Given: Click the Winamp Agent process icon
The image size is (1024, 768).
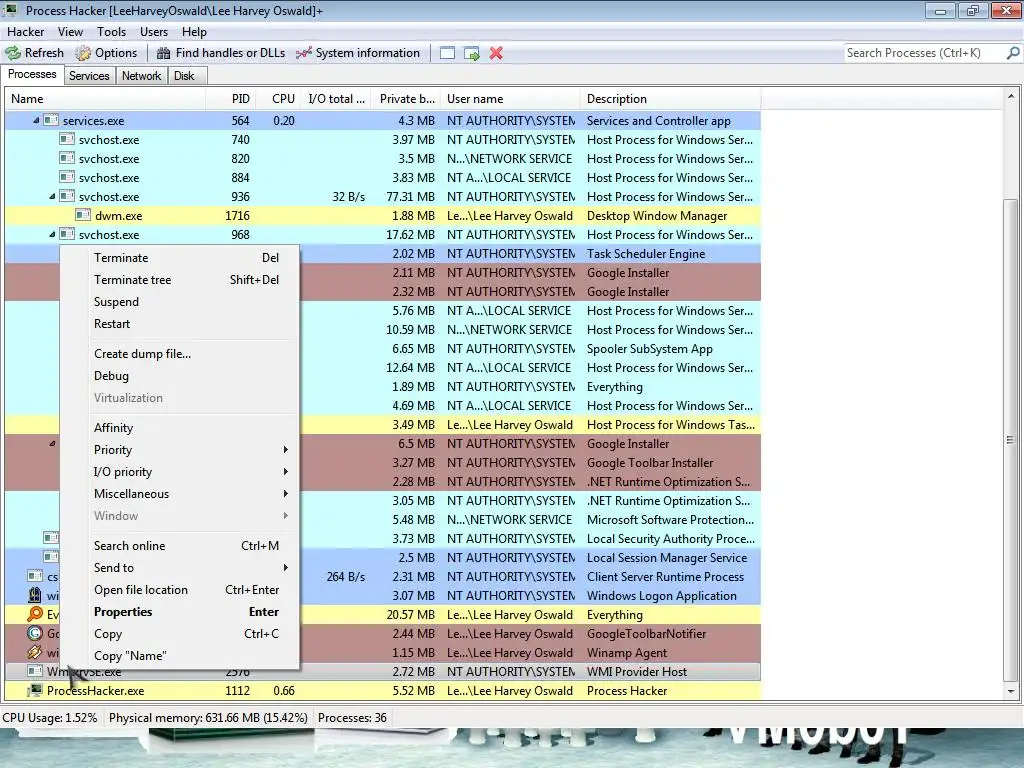Looking at the screenshot, I should [x=35, y=652].
